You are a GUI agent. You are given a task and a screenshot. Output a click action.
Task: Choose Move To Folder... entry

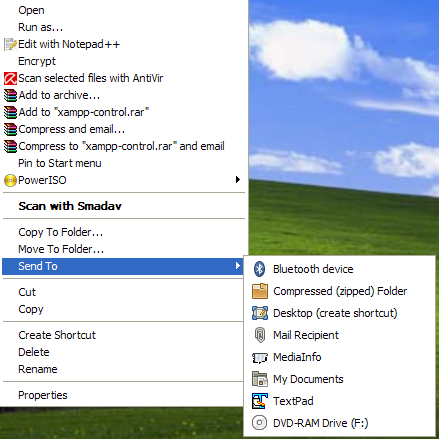click(123, 249)
